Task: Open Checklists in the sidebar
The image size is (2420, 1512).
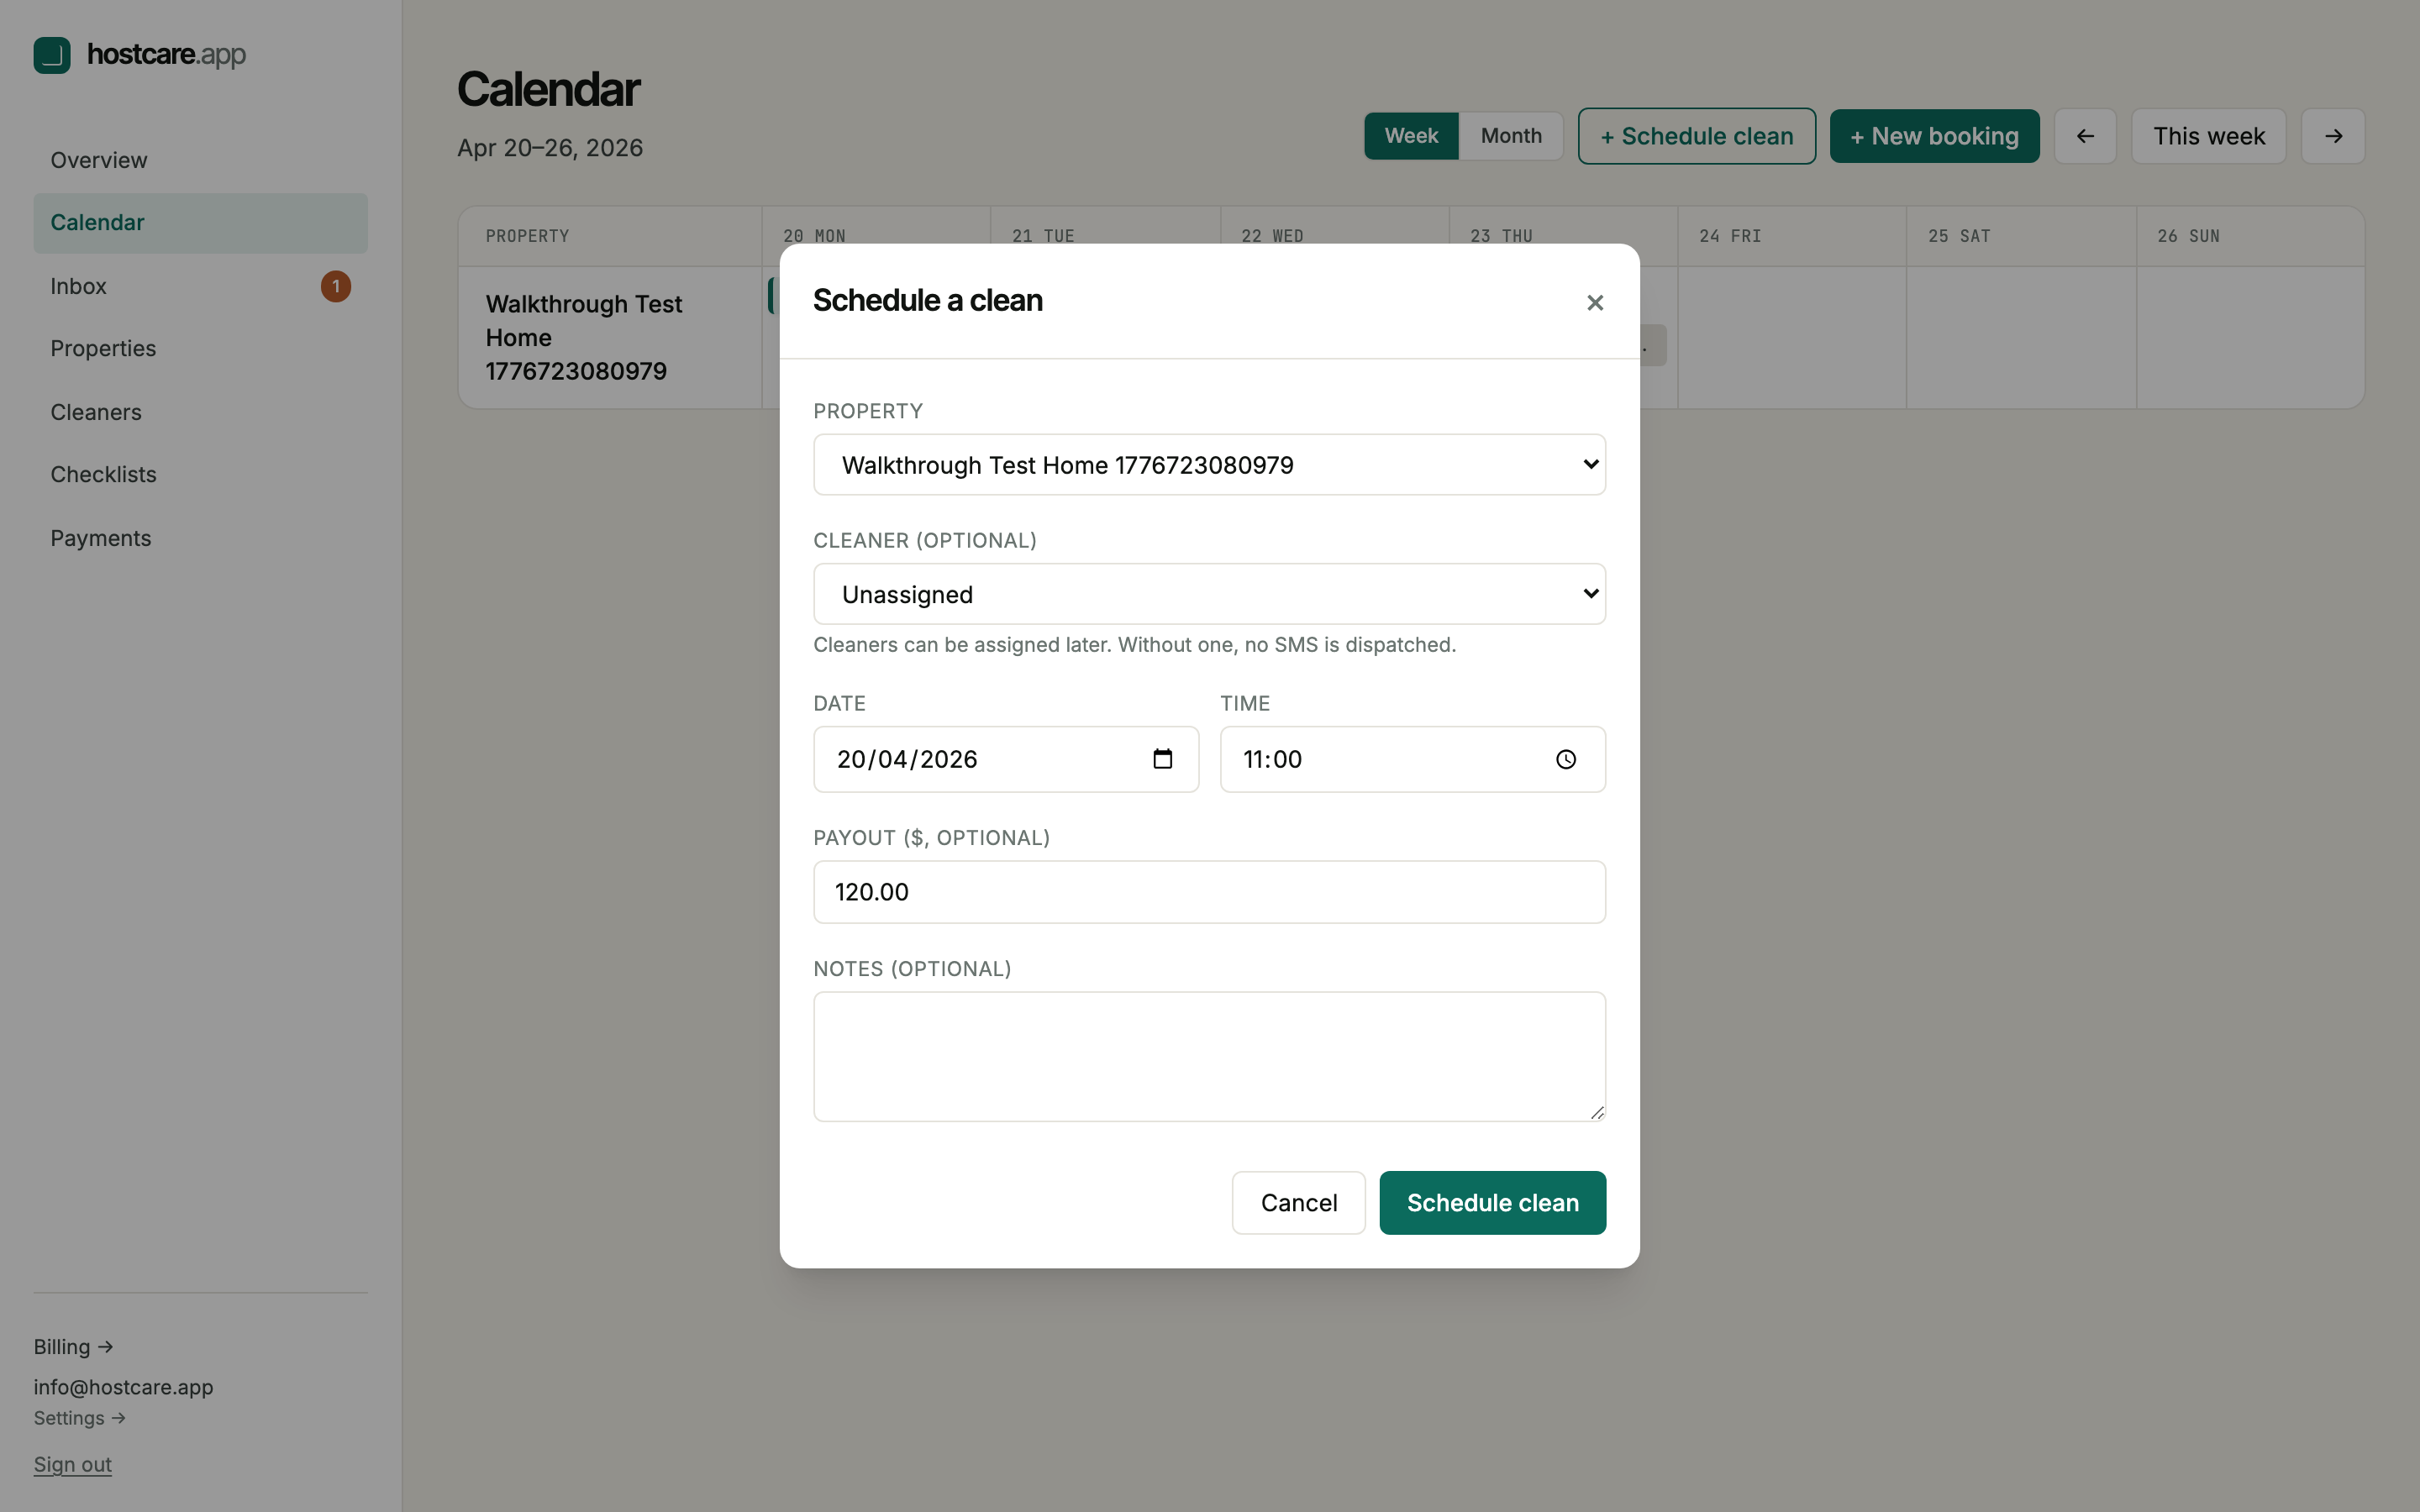Action: [104, 475]
